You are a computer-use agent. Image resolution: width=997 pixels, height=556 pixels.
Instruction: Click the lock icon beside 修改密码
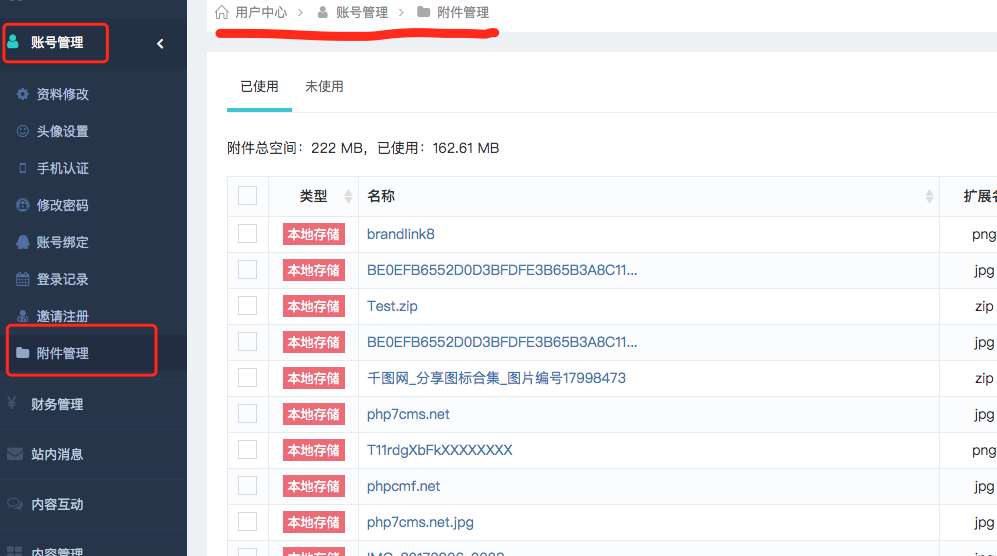22,205
